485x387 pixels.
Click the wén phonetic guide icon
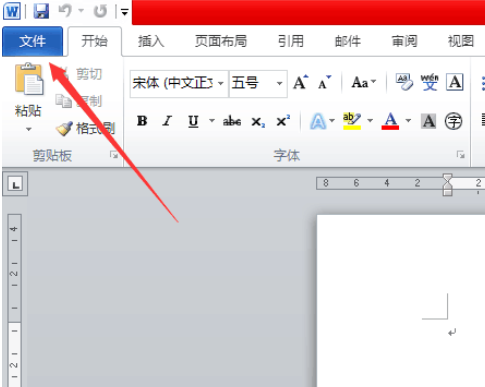click(429, 82)
